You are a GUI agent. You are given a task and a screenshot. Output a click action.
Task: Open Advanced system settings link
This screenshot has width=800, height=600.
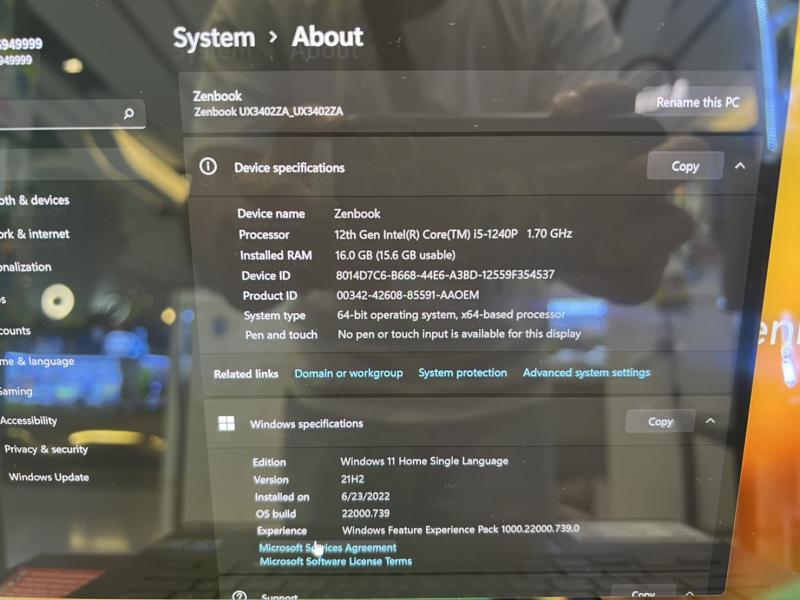click(586, 372)
